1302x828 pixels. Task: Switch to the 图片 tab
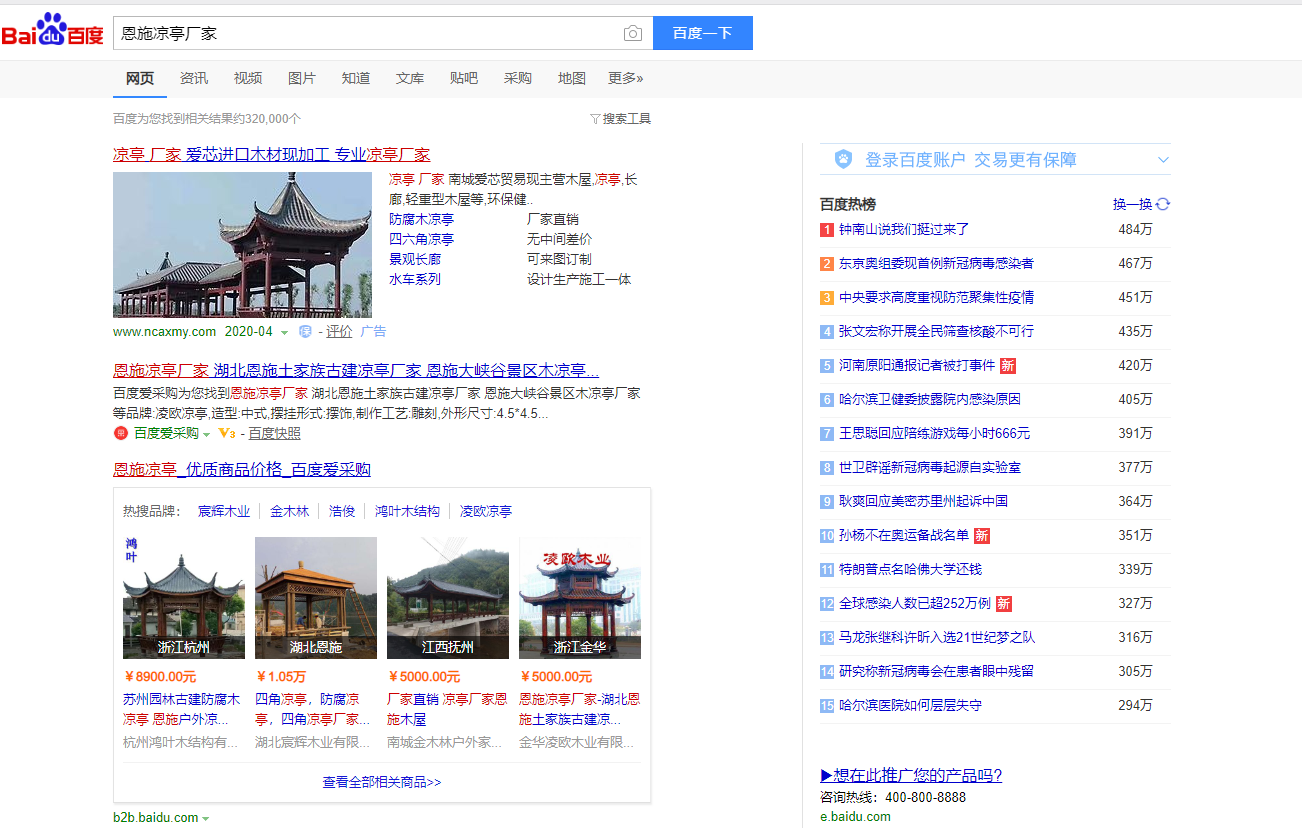[301, 78]
